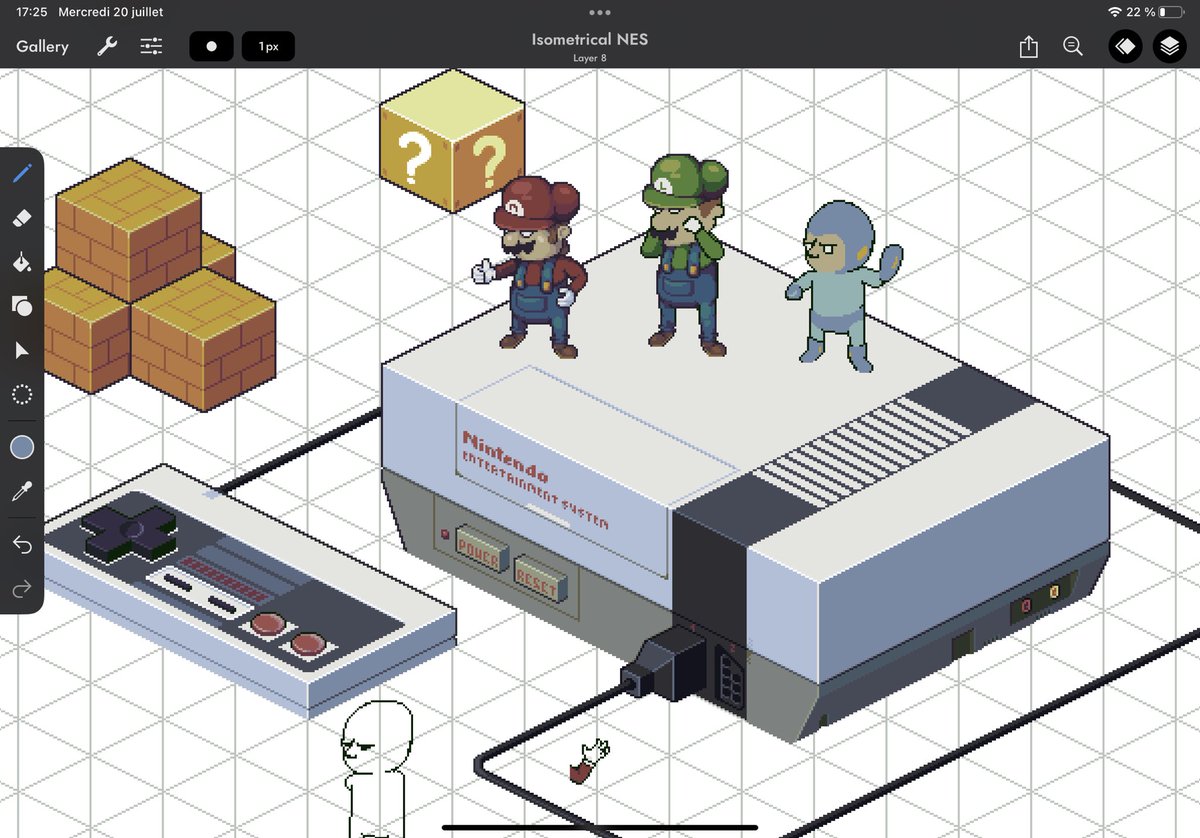Select the Pencil tool
Image resolution: width=1200 pixels, height=838 pixels.
21,174
